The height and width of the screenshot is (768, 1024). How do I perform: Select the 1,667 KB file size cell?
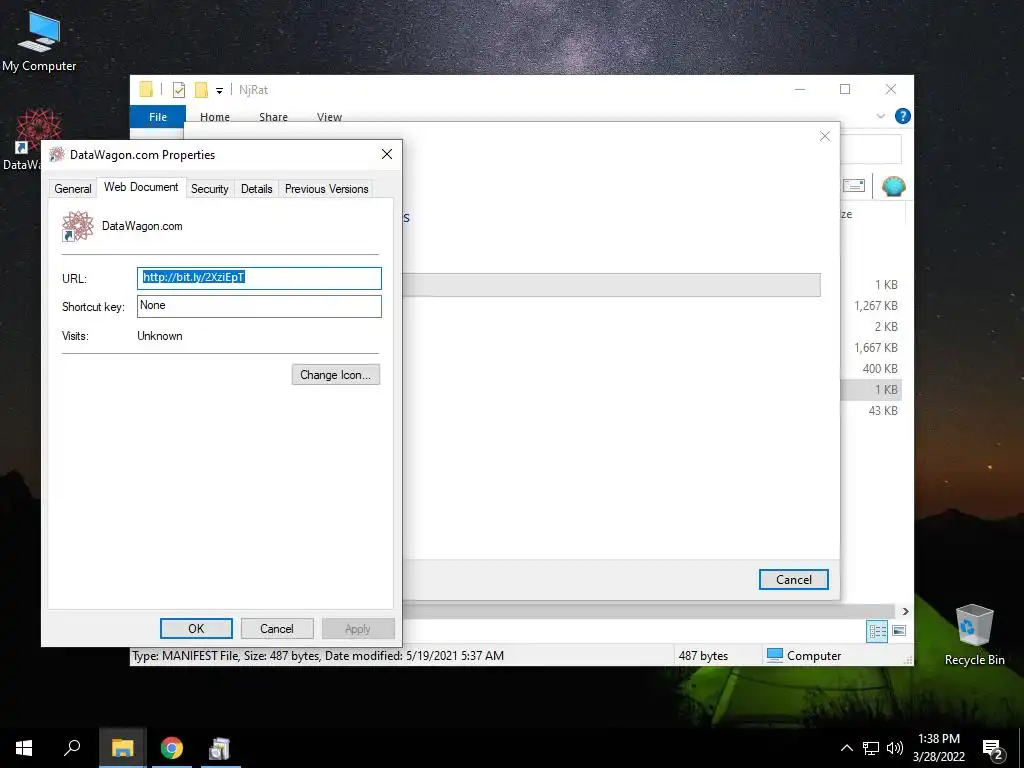(876, 347)
